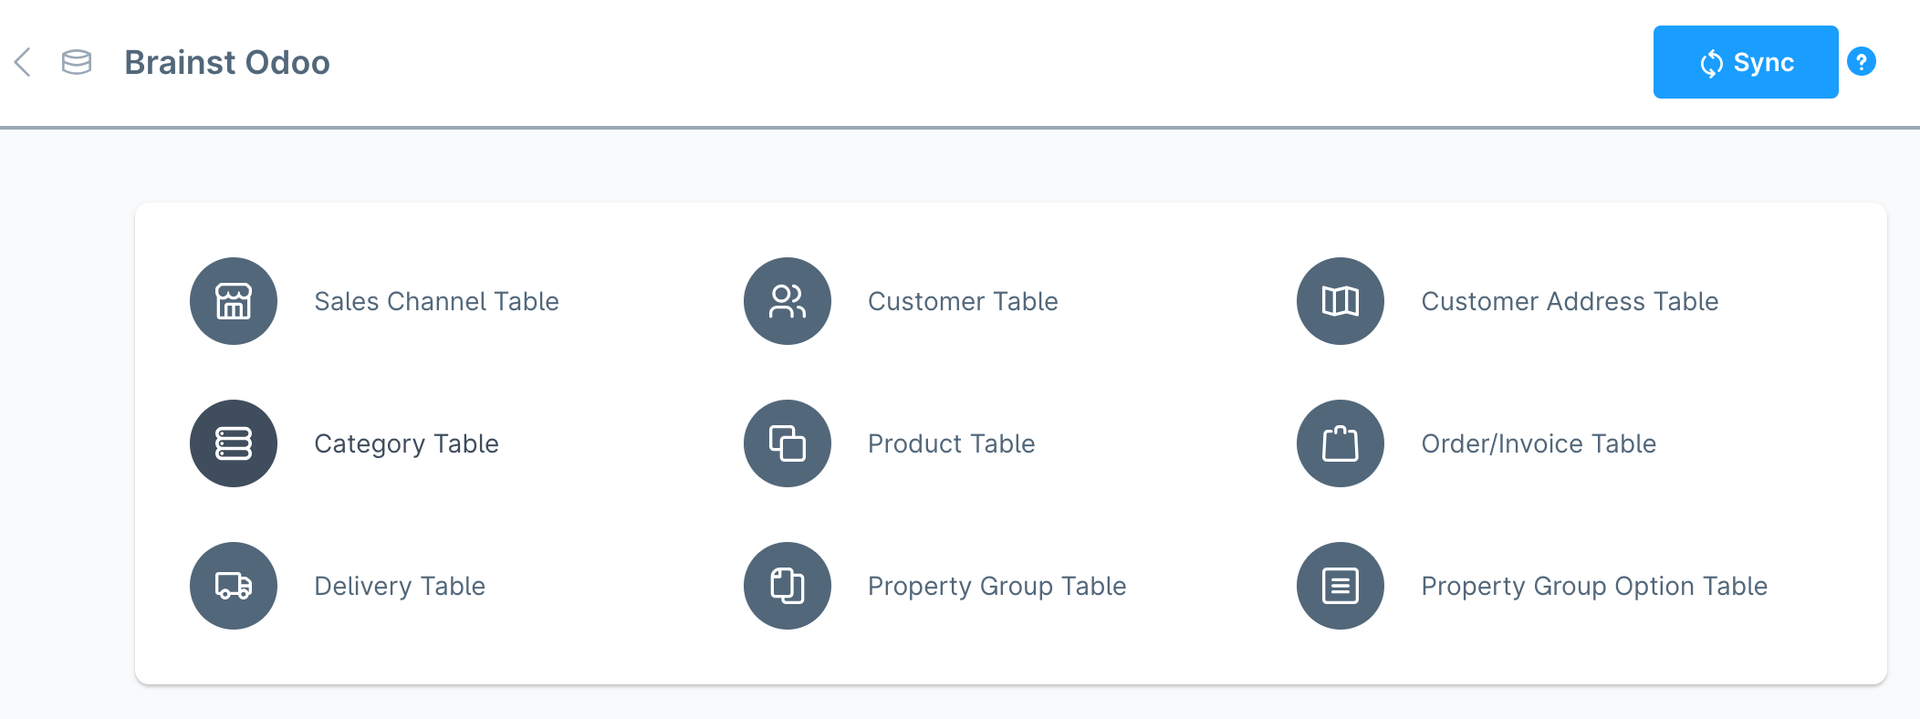Go back using the left chevron arrow
The width and height of the screenshot is (1920, 719).
click(23, 62)
